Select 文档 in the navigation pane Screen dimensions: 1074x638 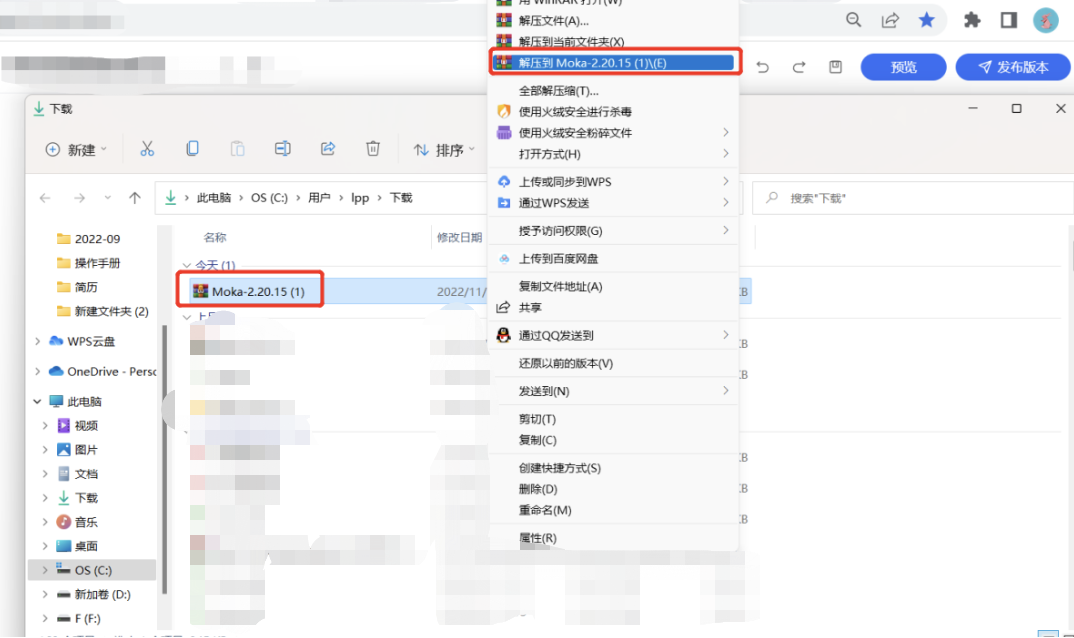pos(86,474)
